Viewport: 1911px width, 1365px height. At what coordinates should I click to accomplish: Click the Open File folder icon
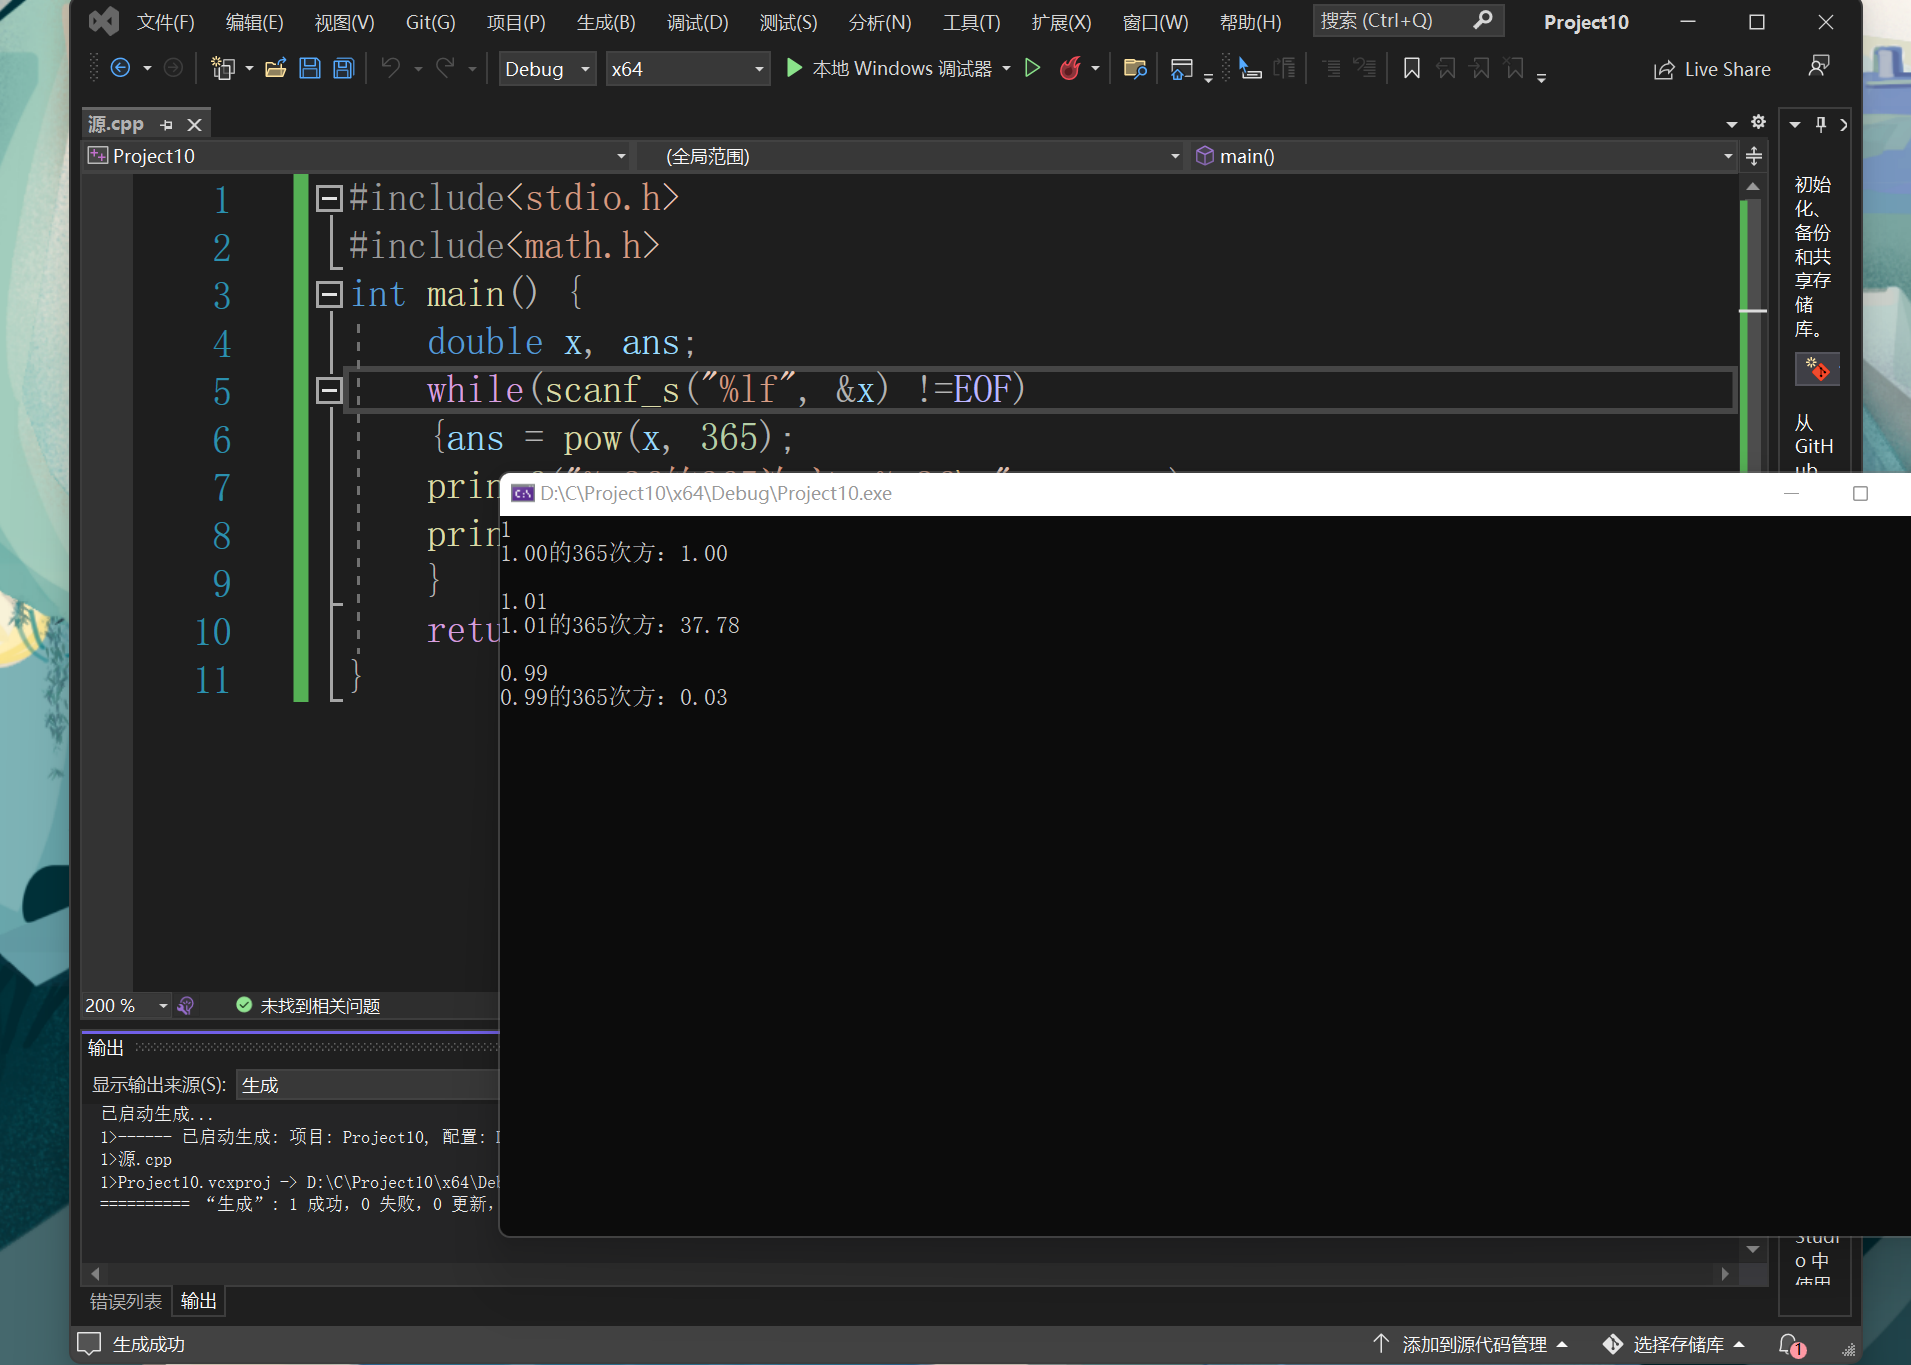[x=275, y=69]
